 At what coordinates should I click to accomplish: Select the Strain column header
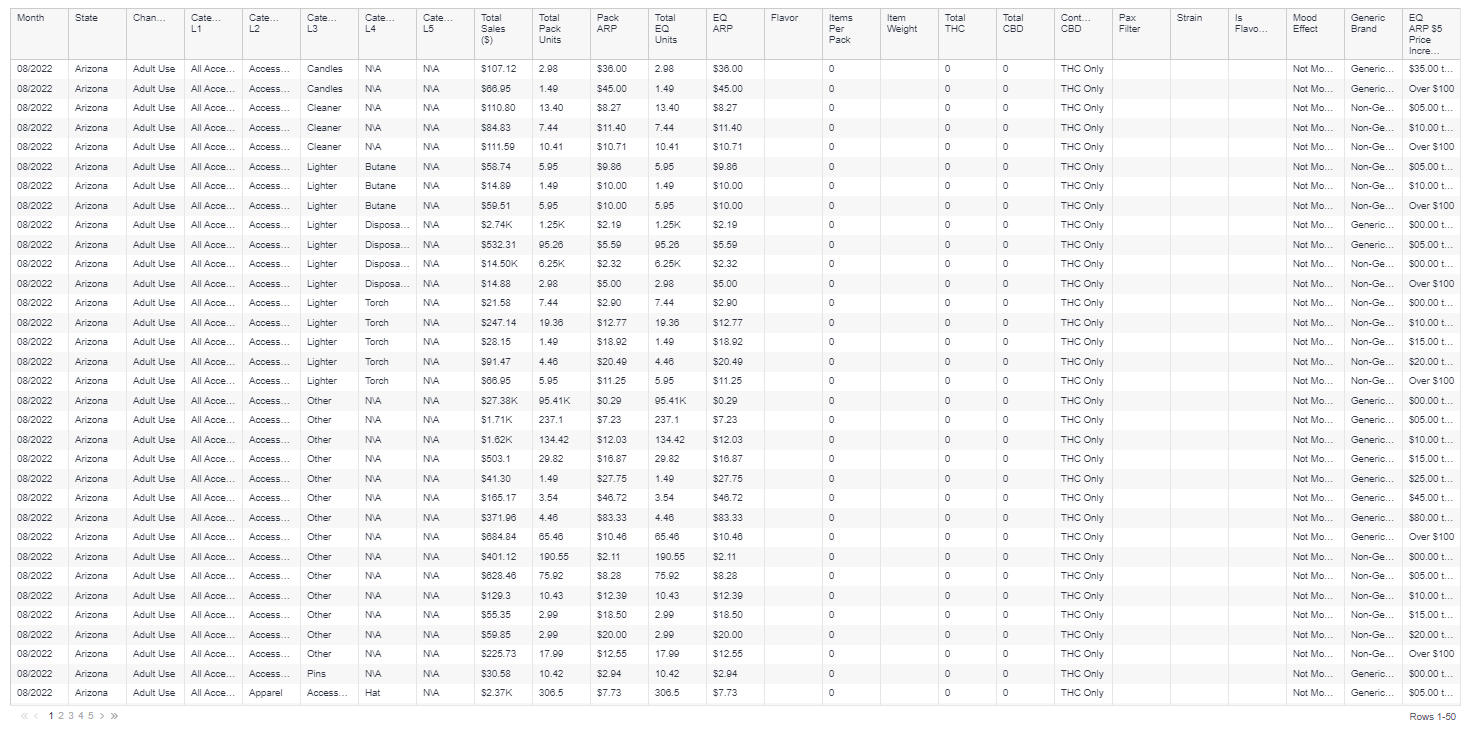[1189, 18]
